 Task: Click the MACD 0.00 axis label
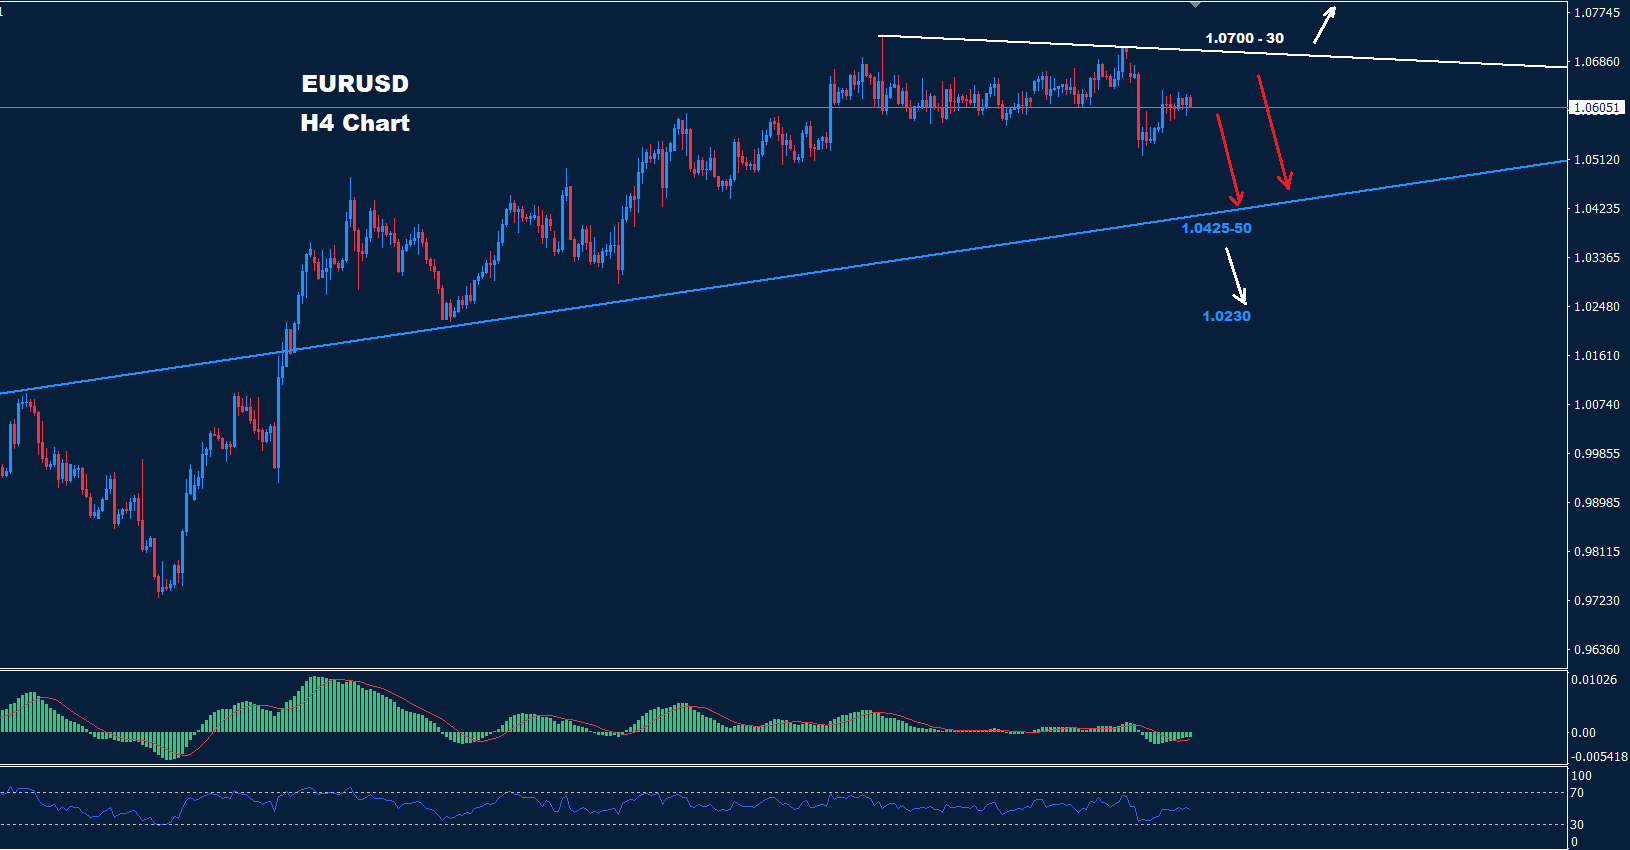pyautogui.click(x=1583, y=733)
